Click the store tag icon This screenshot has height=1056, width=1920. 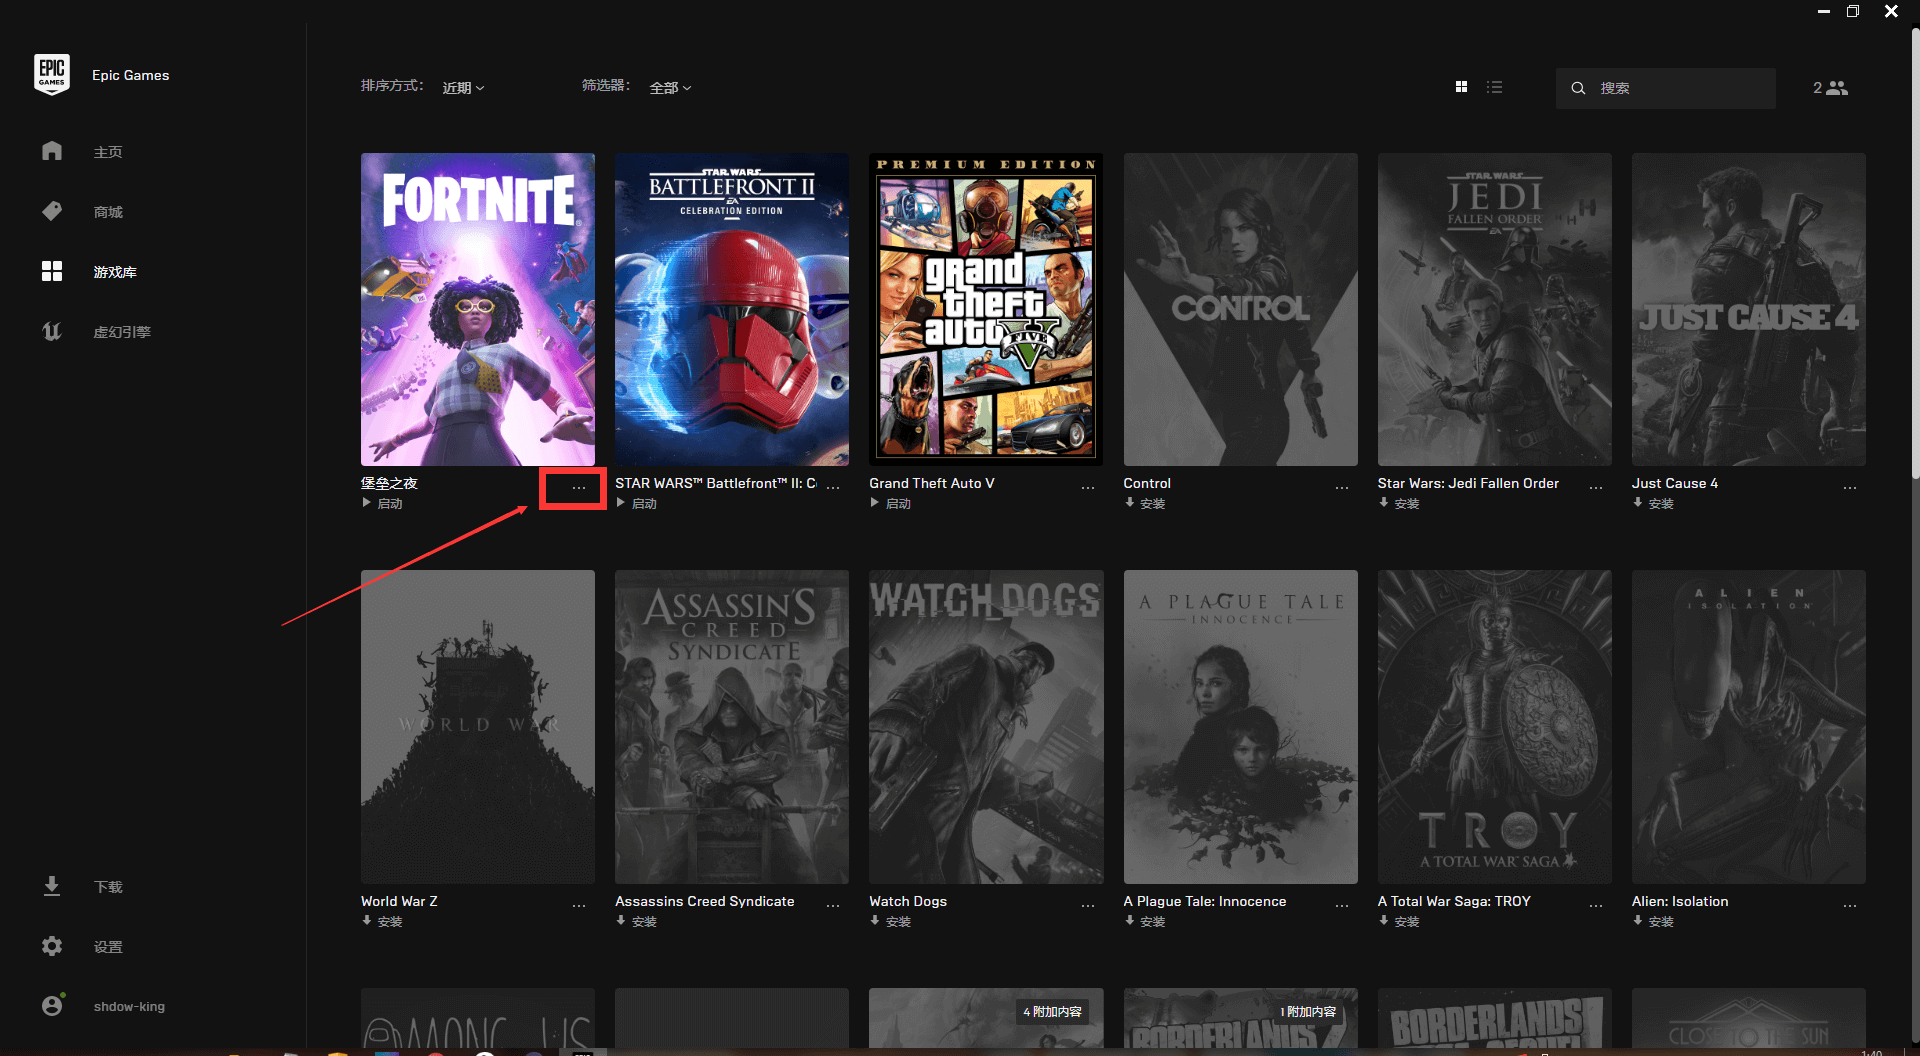(52, 211)
